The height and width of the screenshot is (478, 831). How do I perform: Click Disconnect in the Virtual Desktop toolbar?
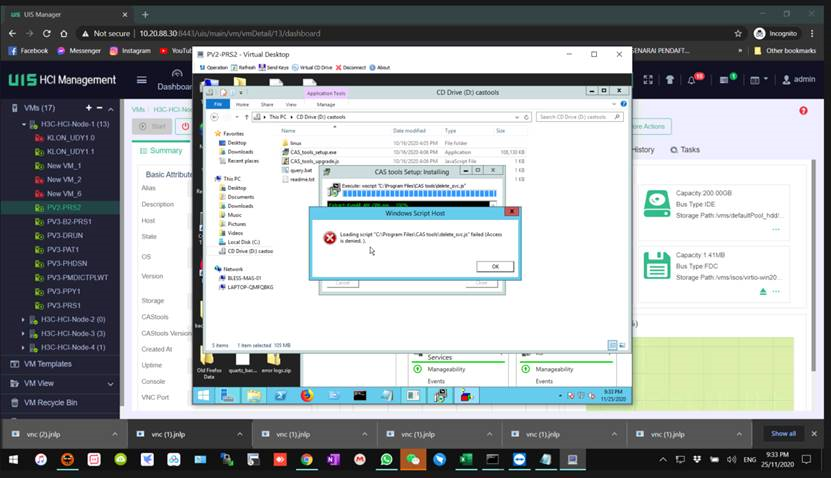(350, 68)
